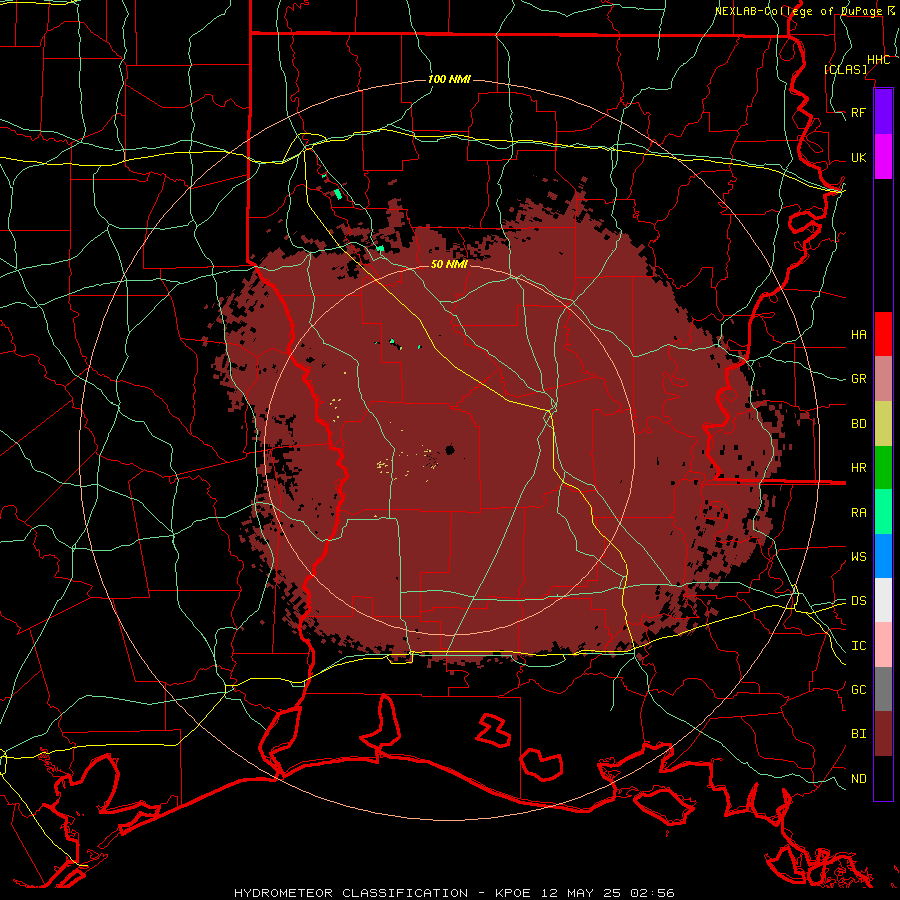Pick the yellow BD legend color swatch
The image size is (900, 900).
(x=883, y=423)
